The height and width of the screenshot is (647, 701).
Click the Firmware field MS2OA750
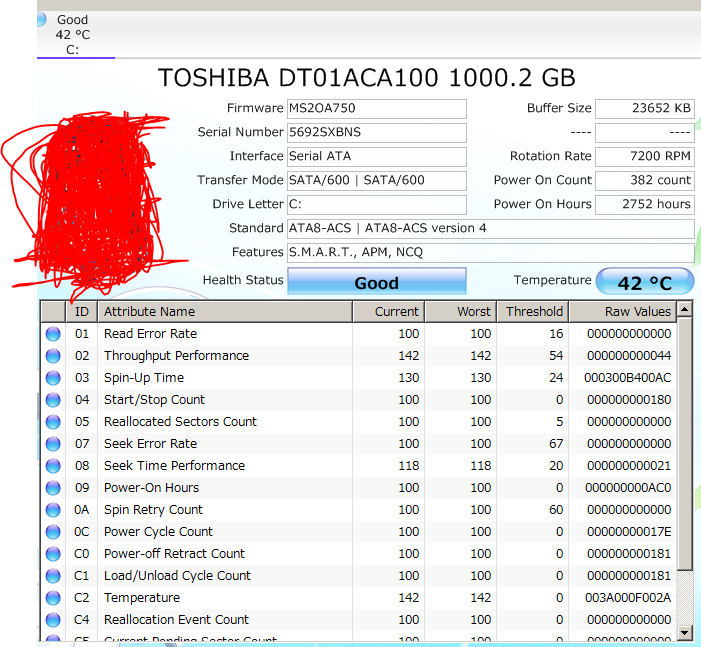pyautogui.click(x=377, y=109)
